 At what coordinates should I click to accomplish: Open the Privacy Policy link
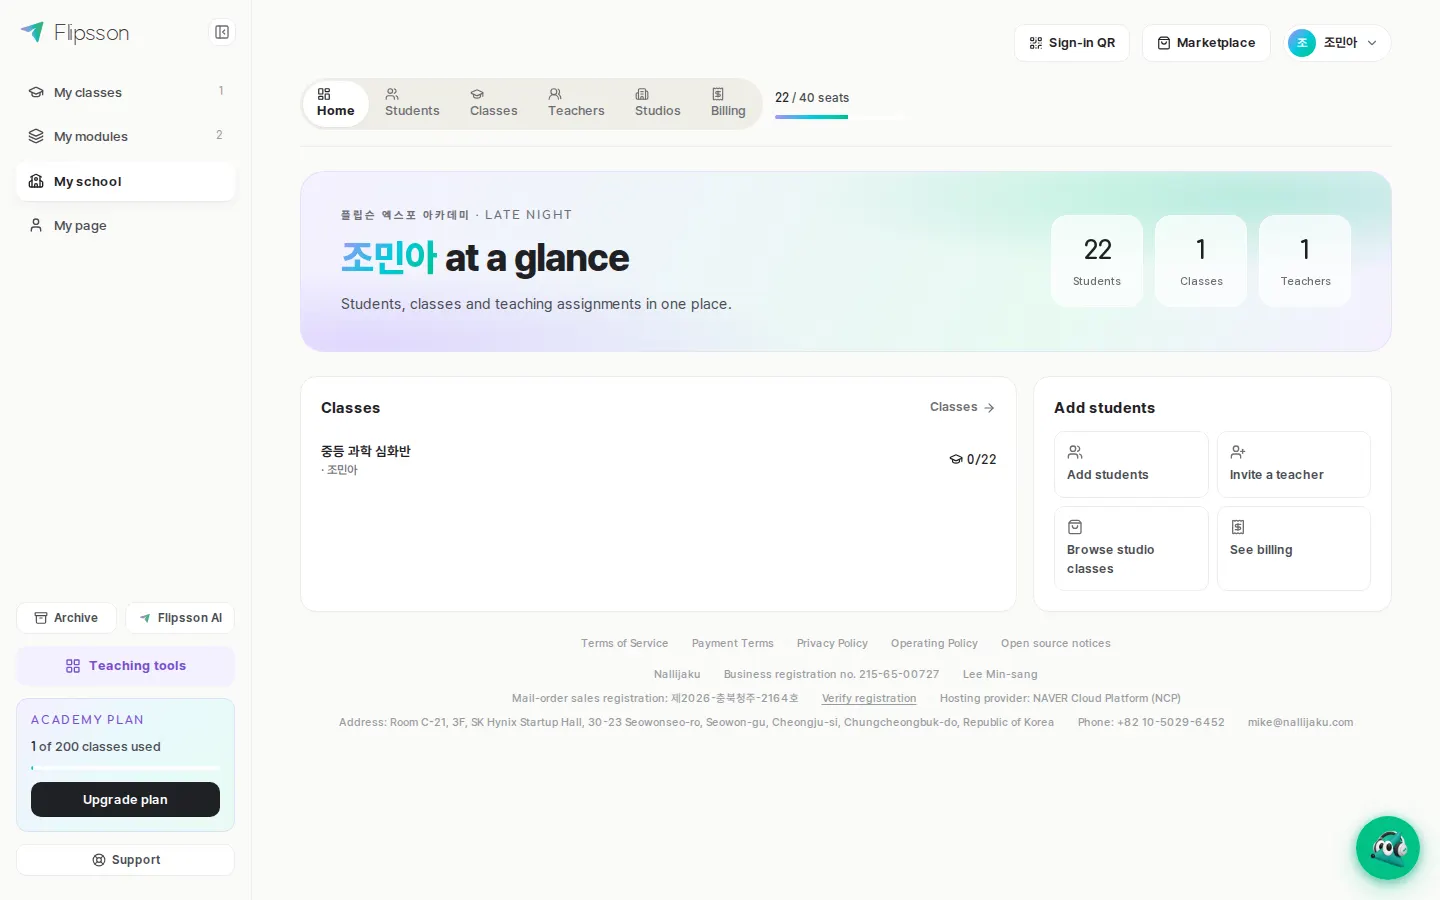pos(832,643)
